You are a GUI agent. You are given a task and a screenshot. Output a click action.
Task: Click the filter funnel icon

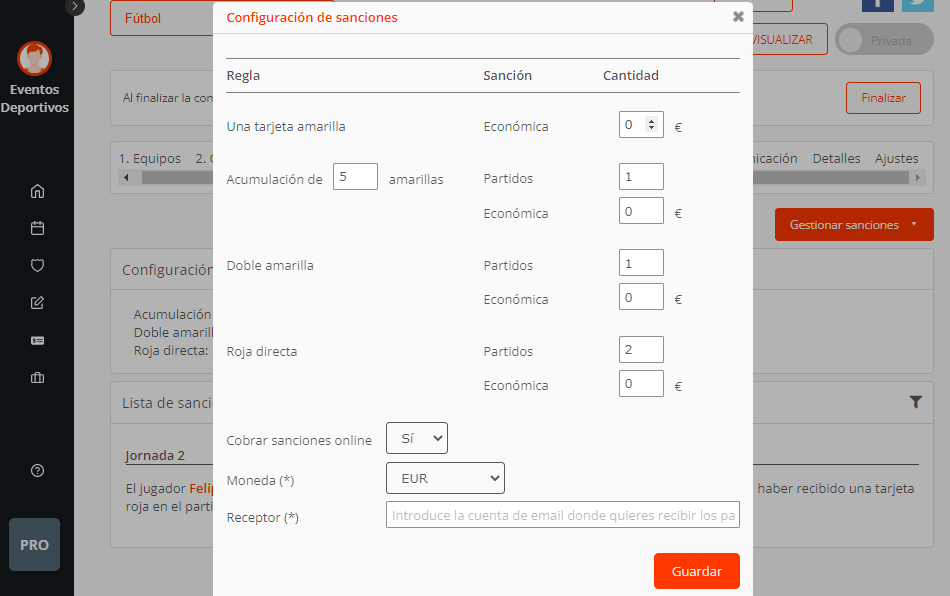click(x=916, y=401)
